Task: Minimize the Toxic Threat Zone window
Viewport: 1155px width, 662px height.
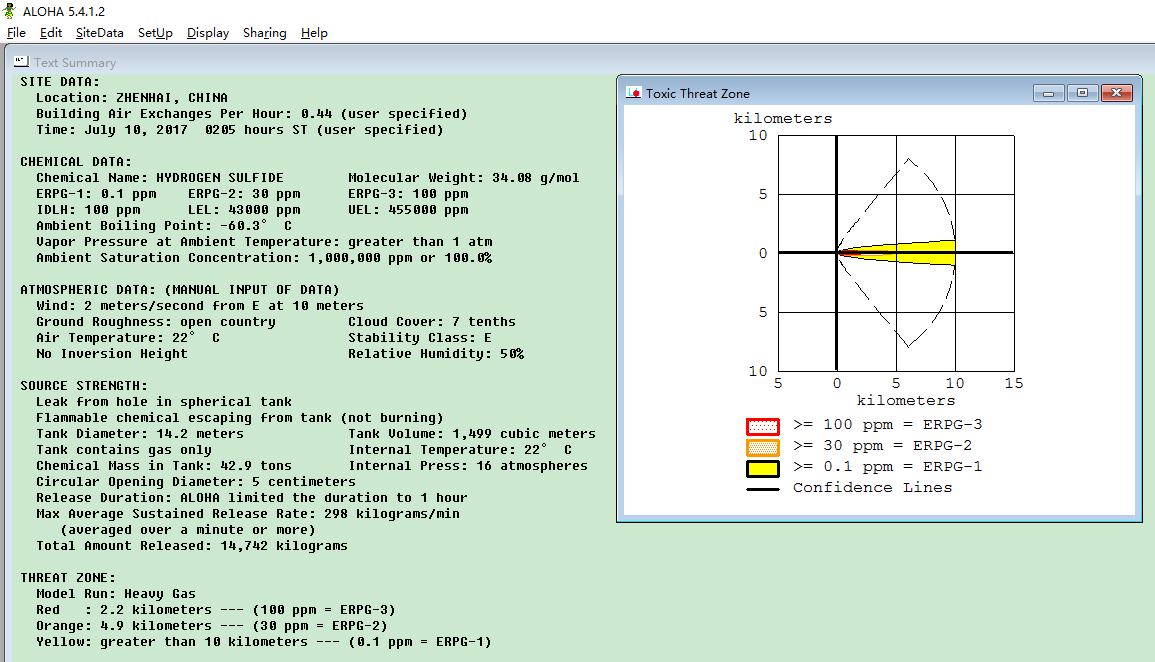Action: click(1048, 93)
